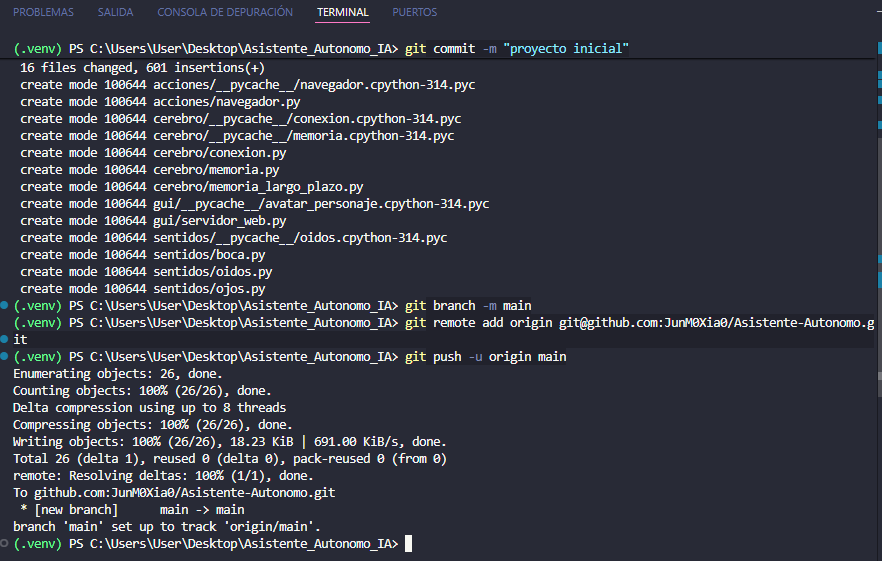Click the sentidos/oidos.py path entry
This screenshot has height=561, width=882.
point(213,272)
